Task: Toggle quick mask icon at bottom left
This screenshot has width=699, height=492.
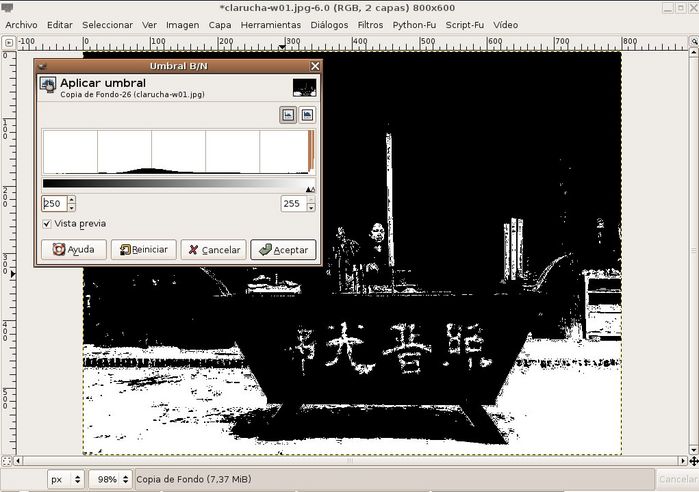Action: [x=6, y=461]
